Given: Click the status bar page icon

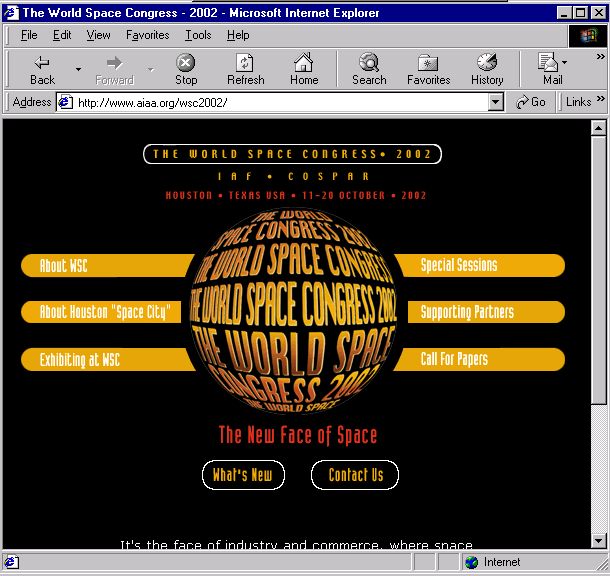Looking at the screenshot, I should coord(11,562).
